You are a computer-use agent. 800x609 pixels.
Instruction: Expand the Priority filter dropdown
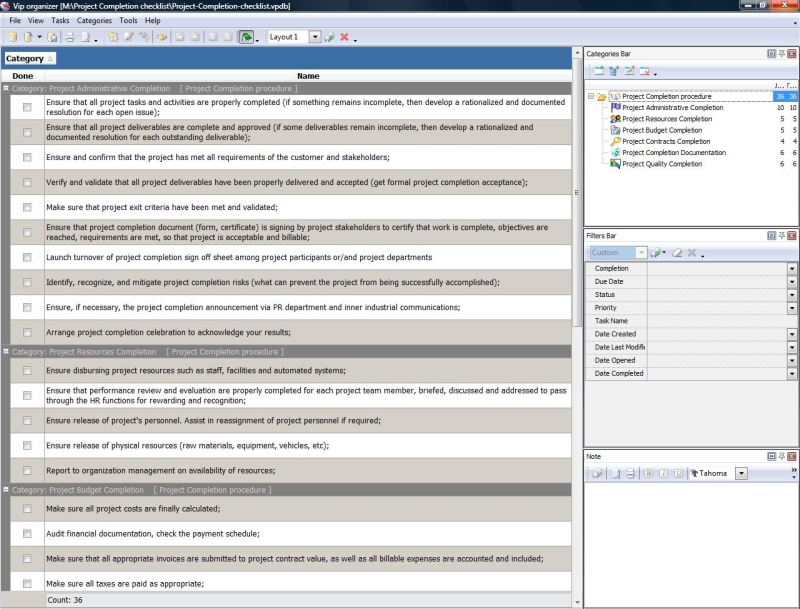click(792, 308)
